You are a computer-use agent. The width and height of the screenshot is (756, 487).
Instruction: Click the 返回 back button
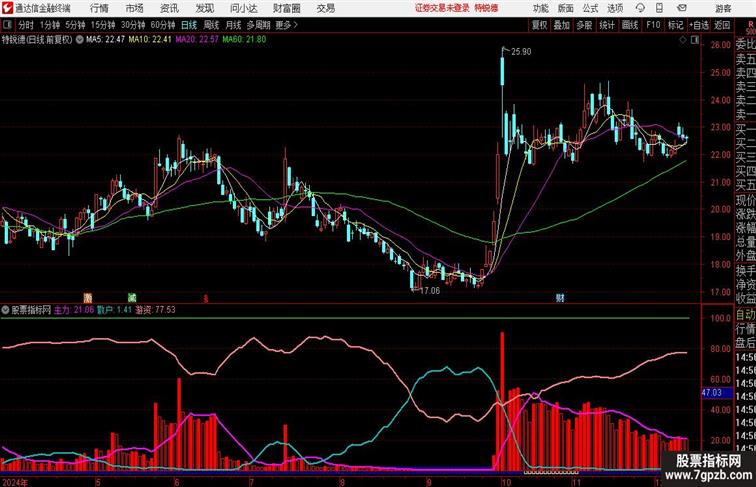tap(722, 25)
